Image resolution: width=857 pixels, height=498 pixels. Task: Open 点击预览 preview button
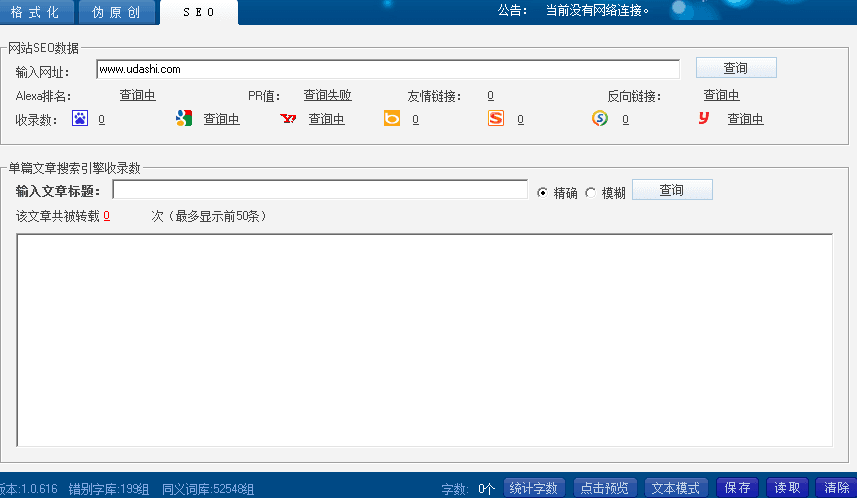pyautogui.click(x=605, y=488)
